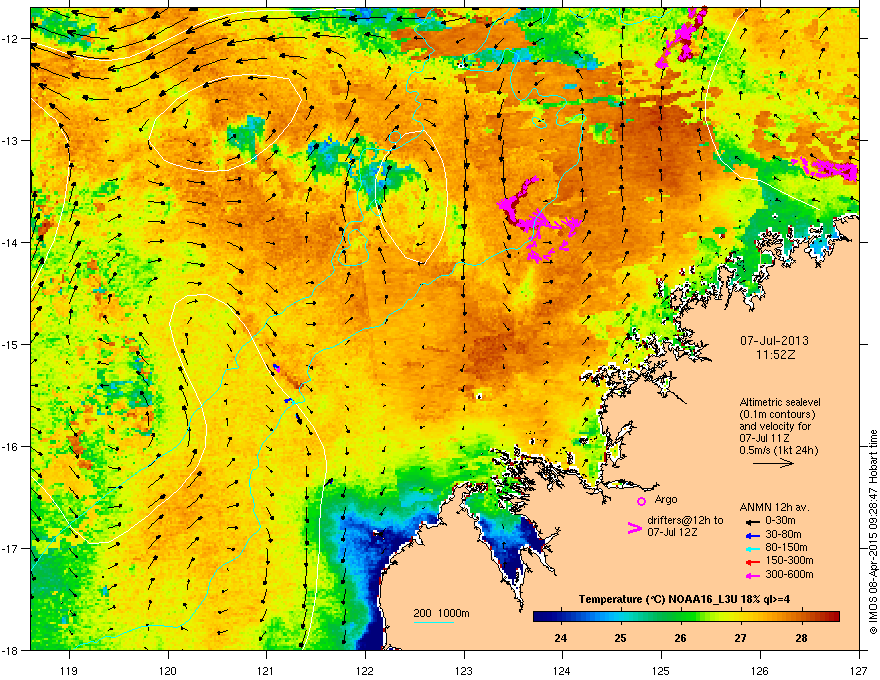Viewport: 880px width, 680px height.
Task: Click the longitude axis label '122'
Action: [365, 671]
